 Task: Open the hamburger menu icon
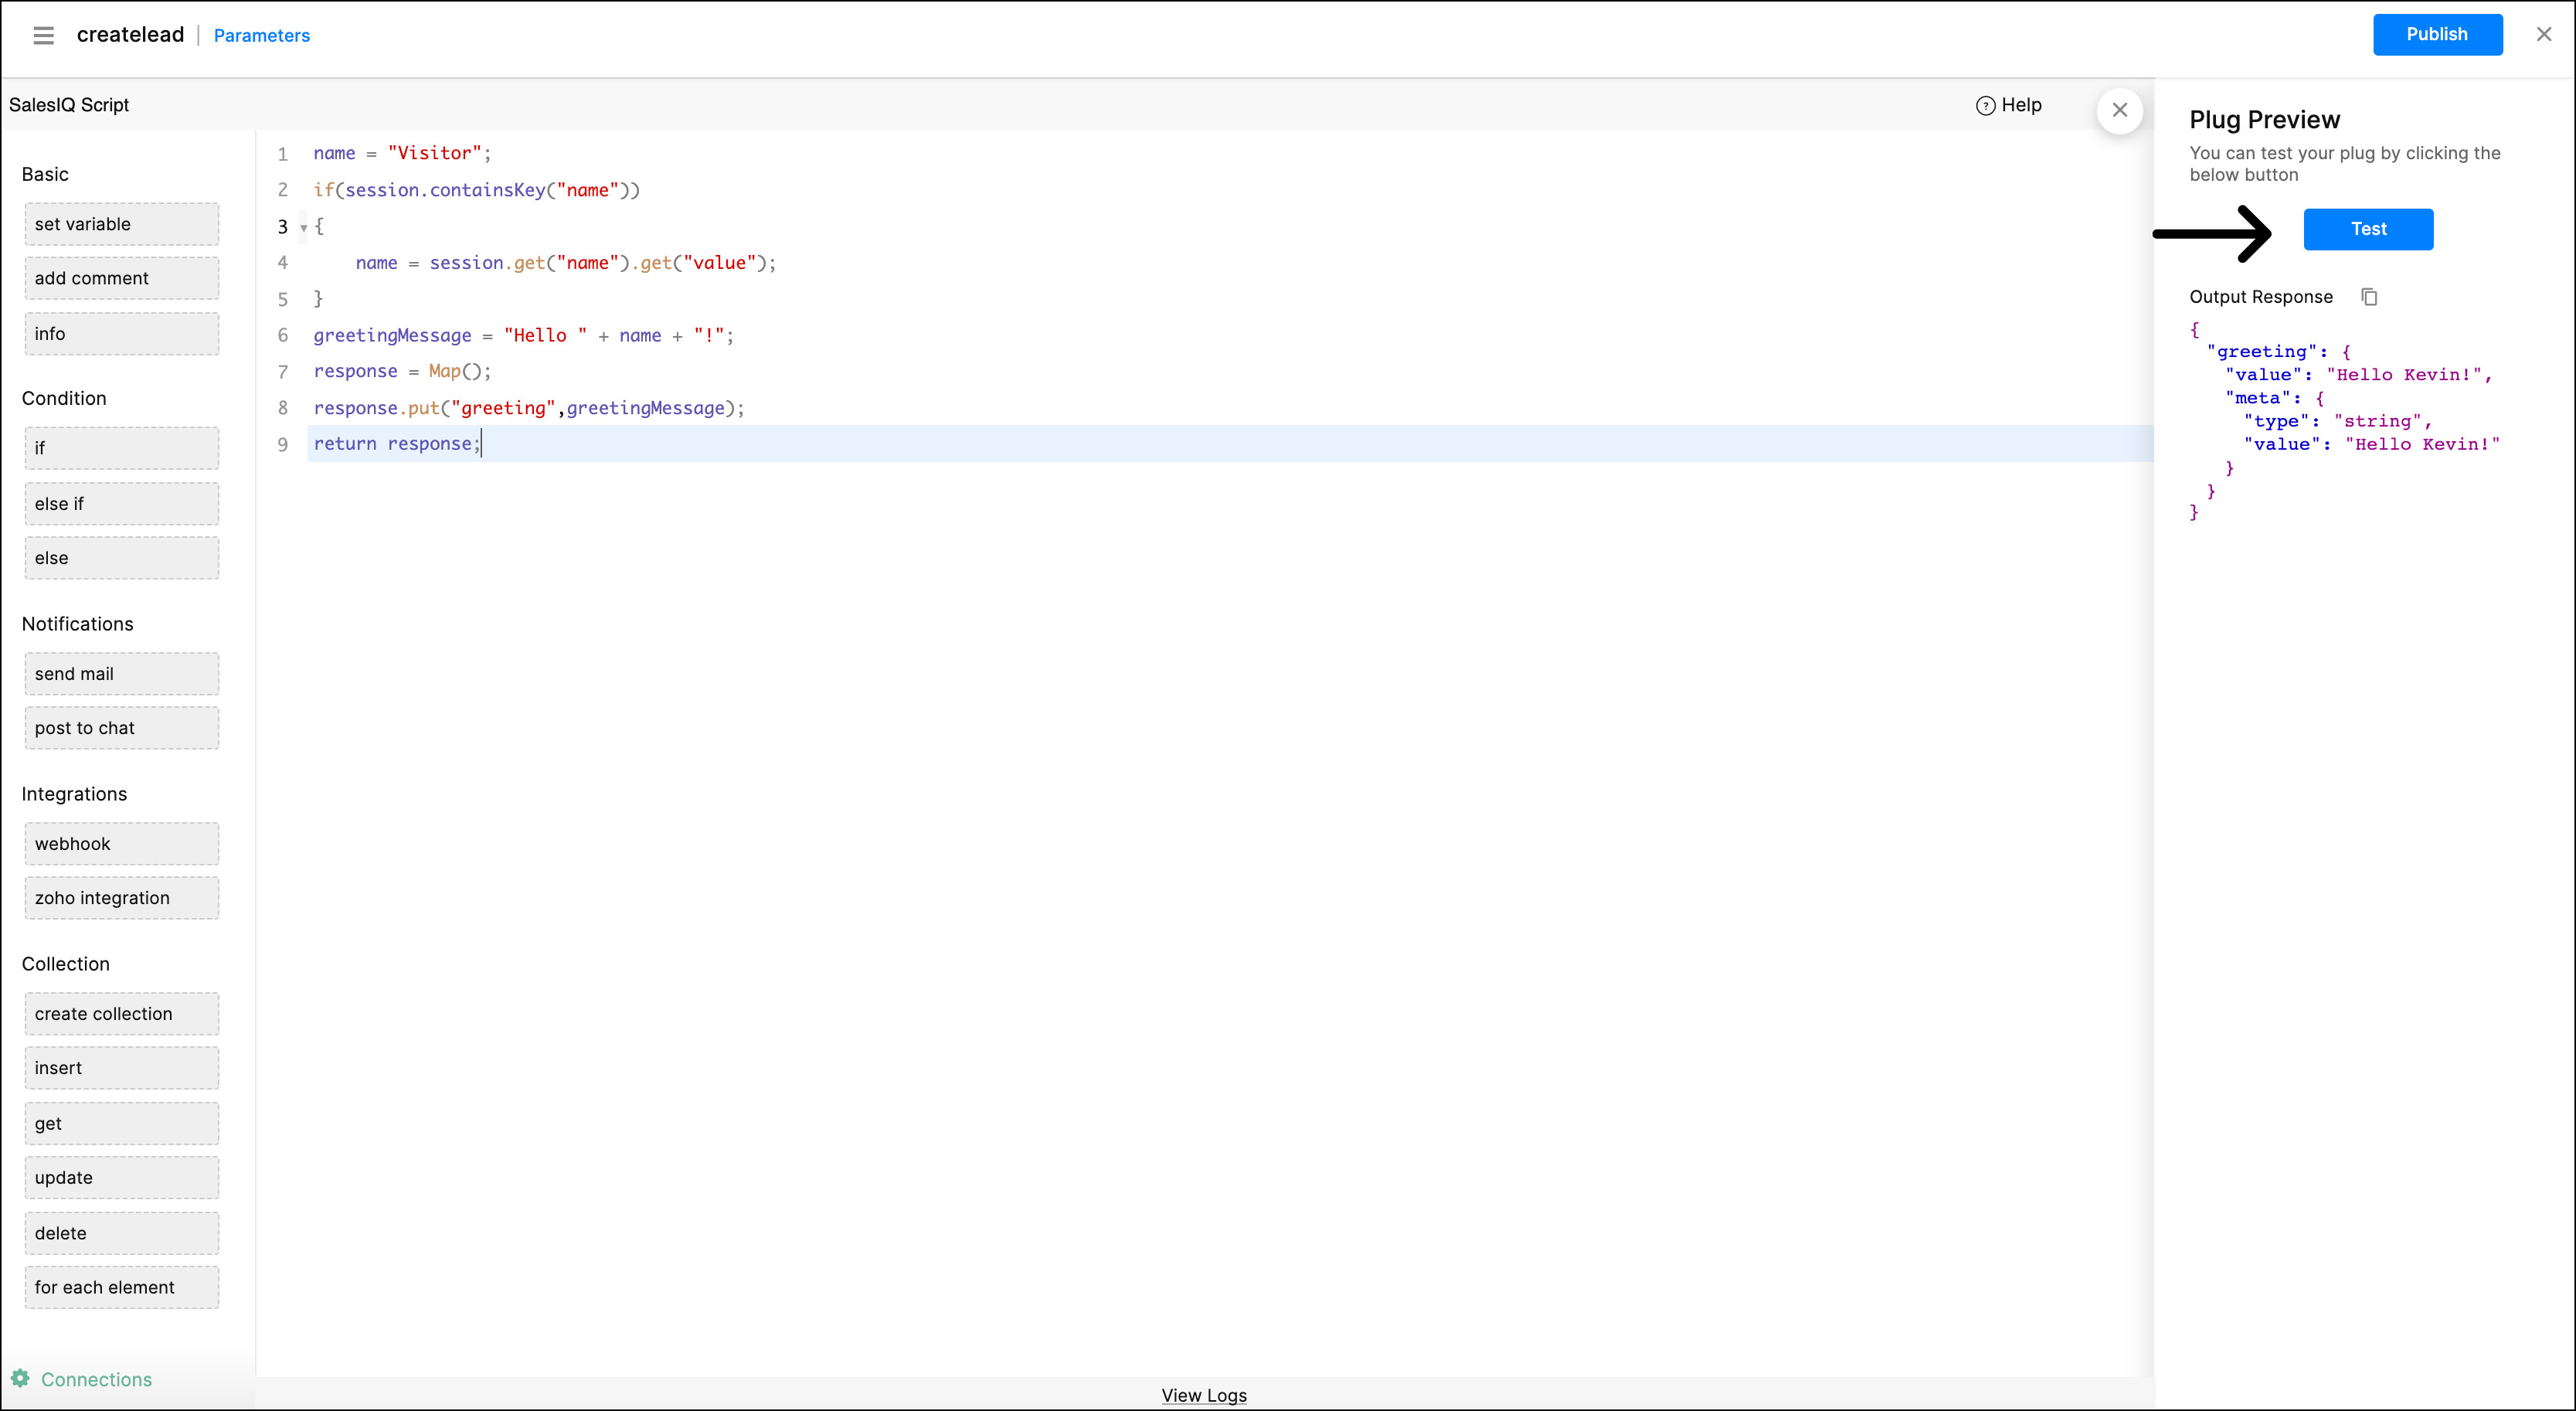pyautogui.click(x=43, y=35)
